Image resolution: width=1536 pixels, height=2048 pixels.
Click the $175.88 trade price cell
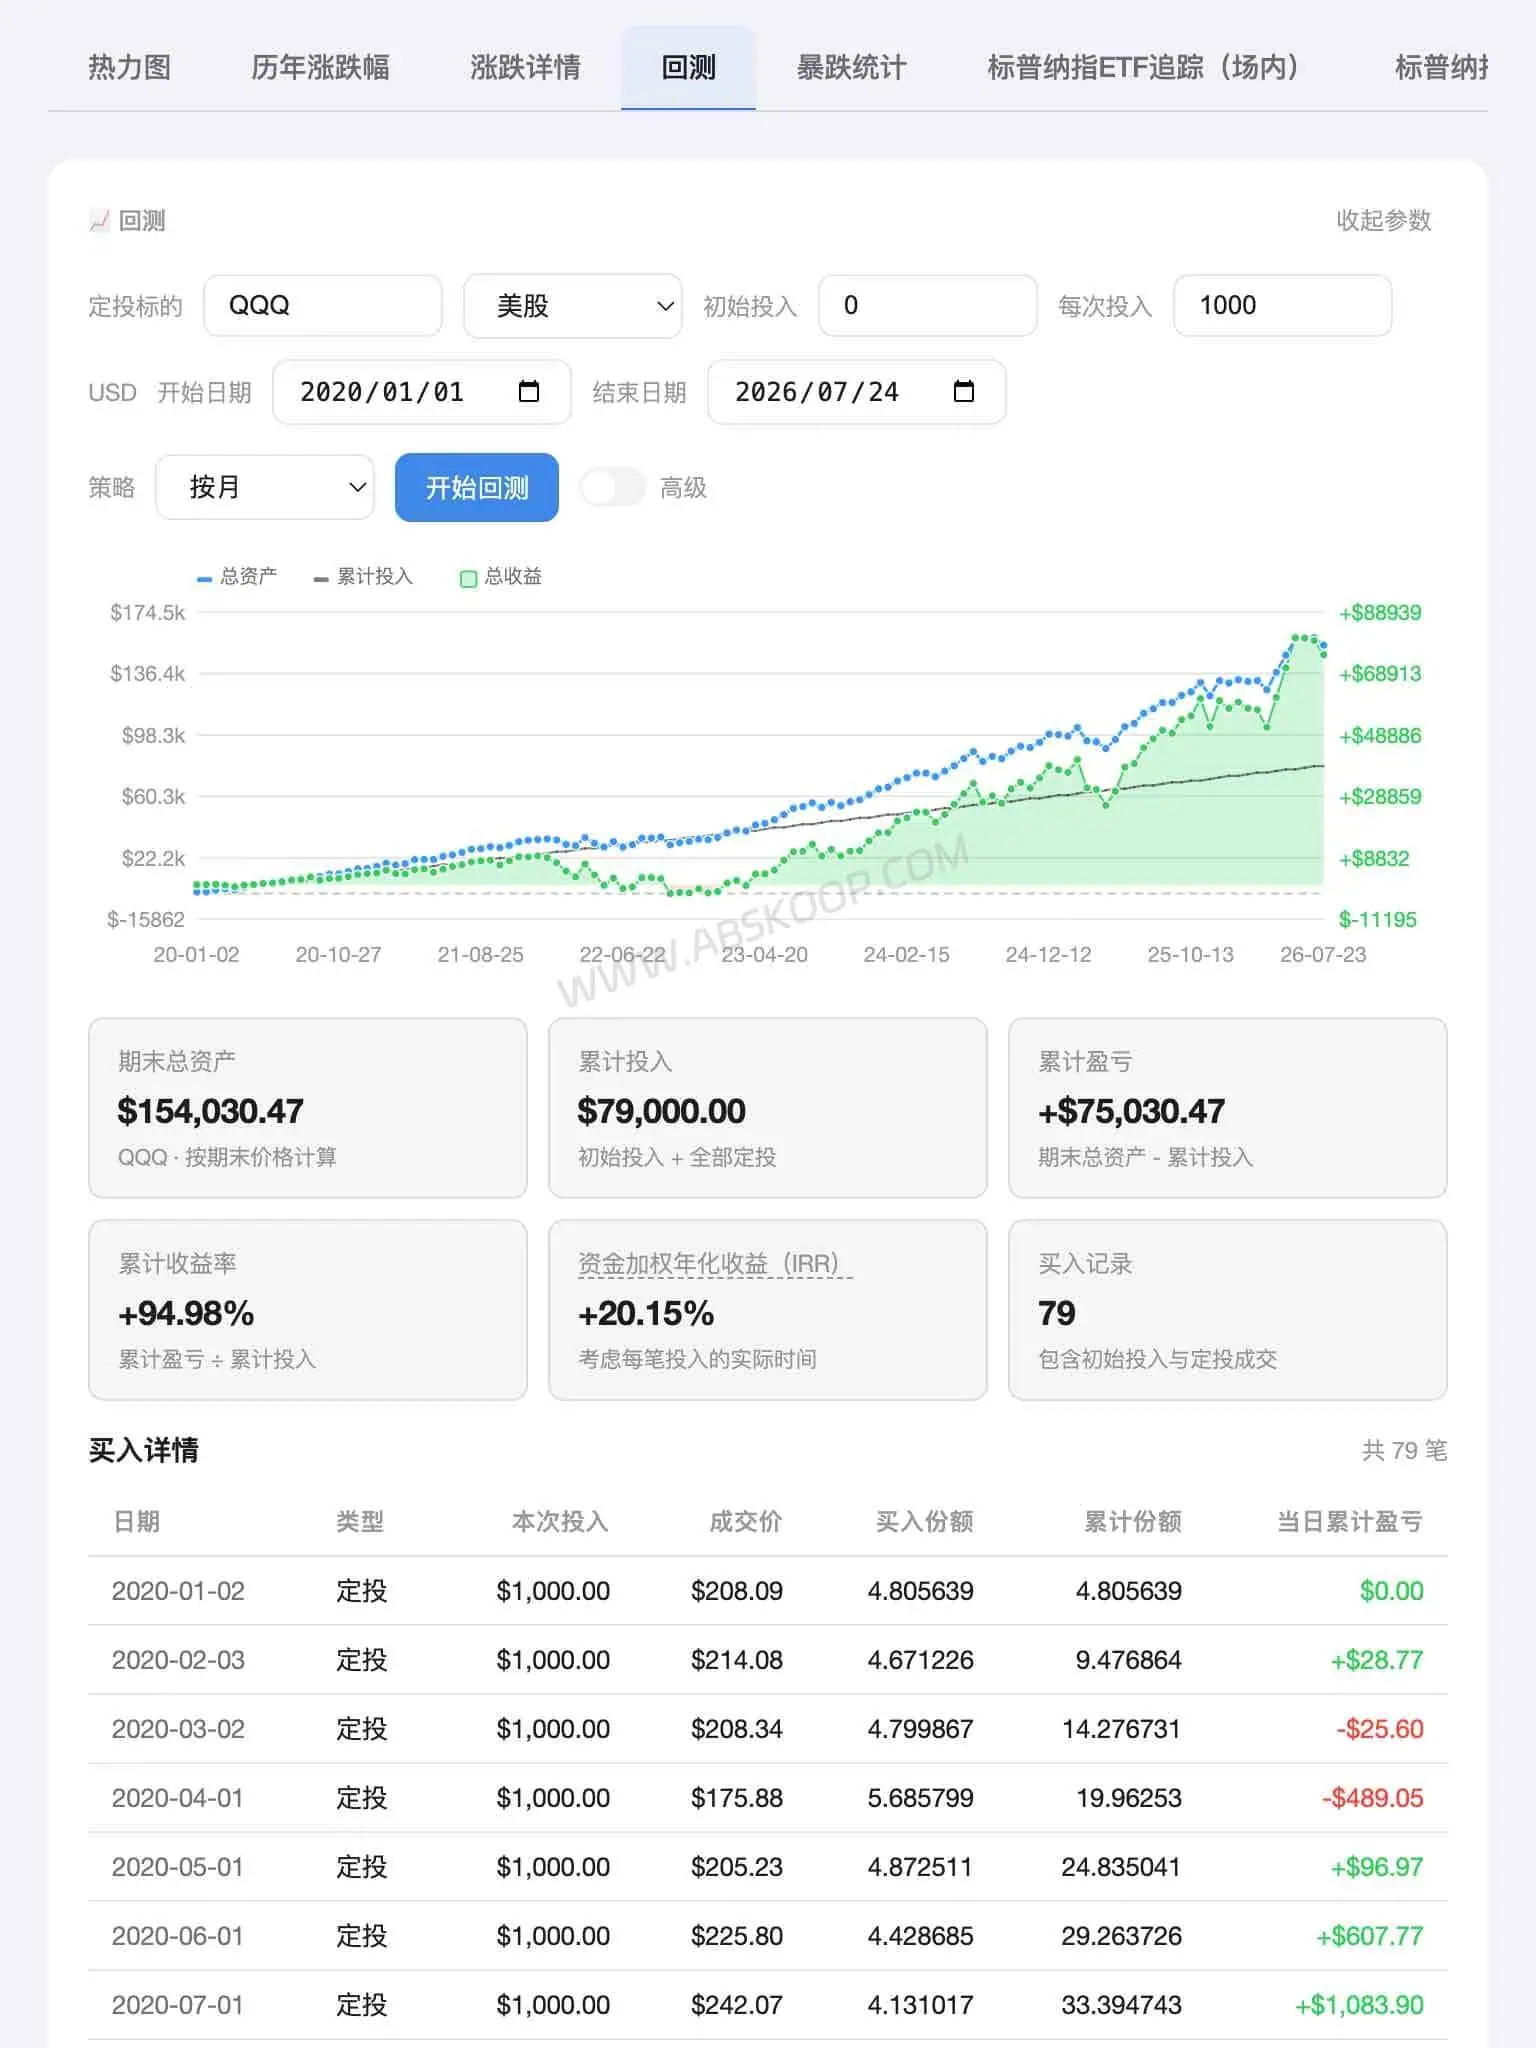[x=737, y=1798]
